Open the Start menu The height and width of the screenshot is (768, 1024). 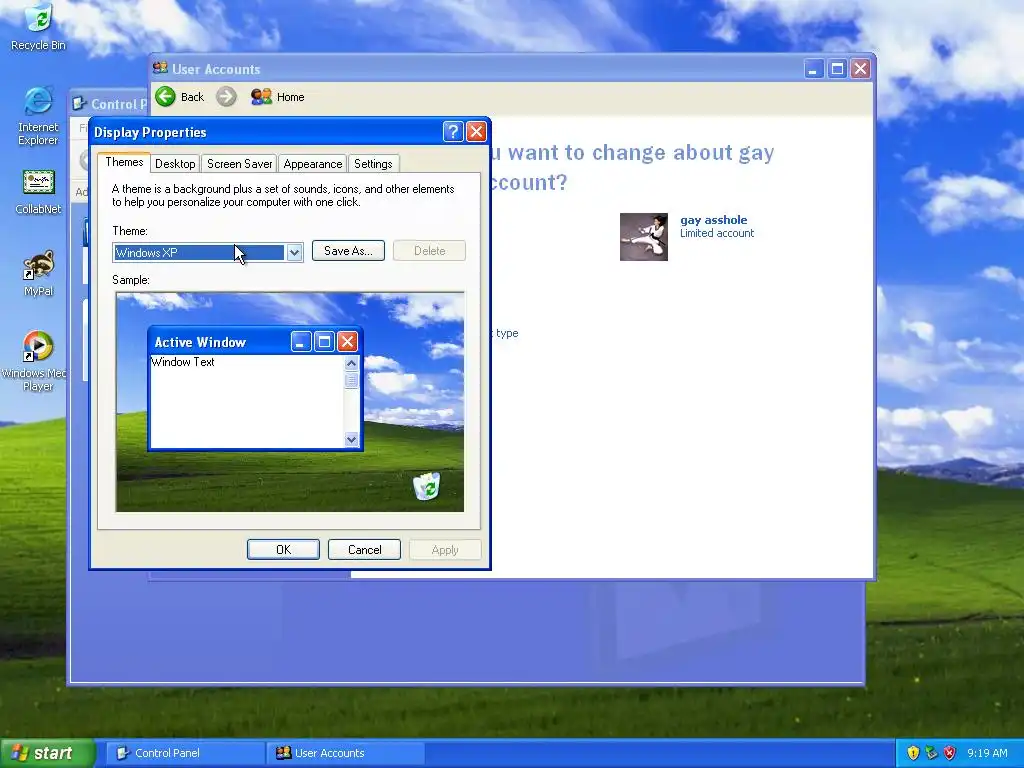(47, 753)
